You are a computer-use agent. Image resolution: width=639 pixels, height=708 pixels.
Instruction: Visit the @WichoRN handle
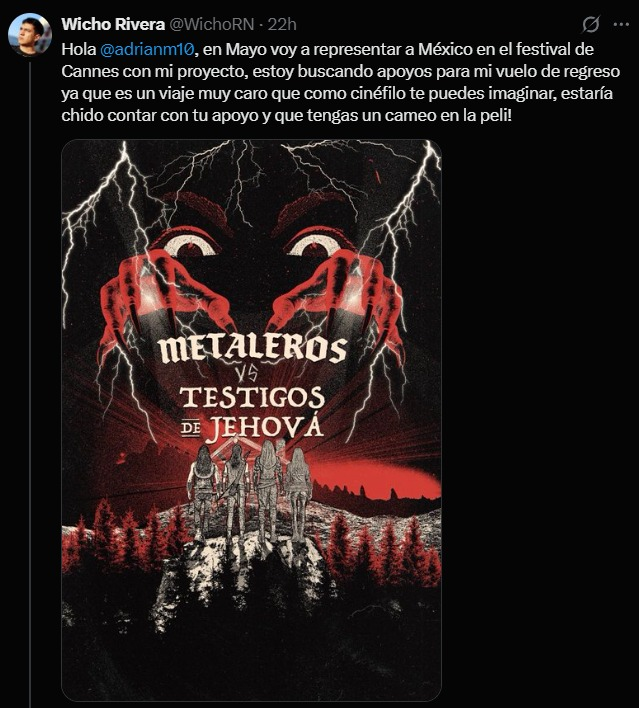211,24
